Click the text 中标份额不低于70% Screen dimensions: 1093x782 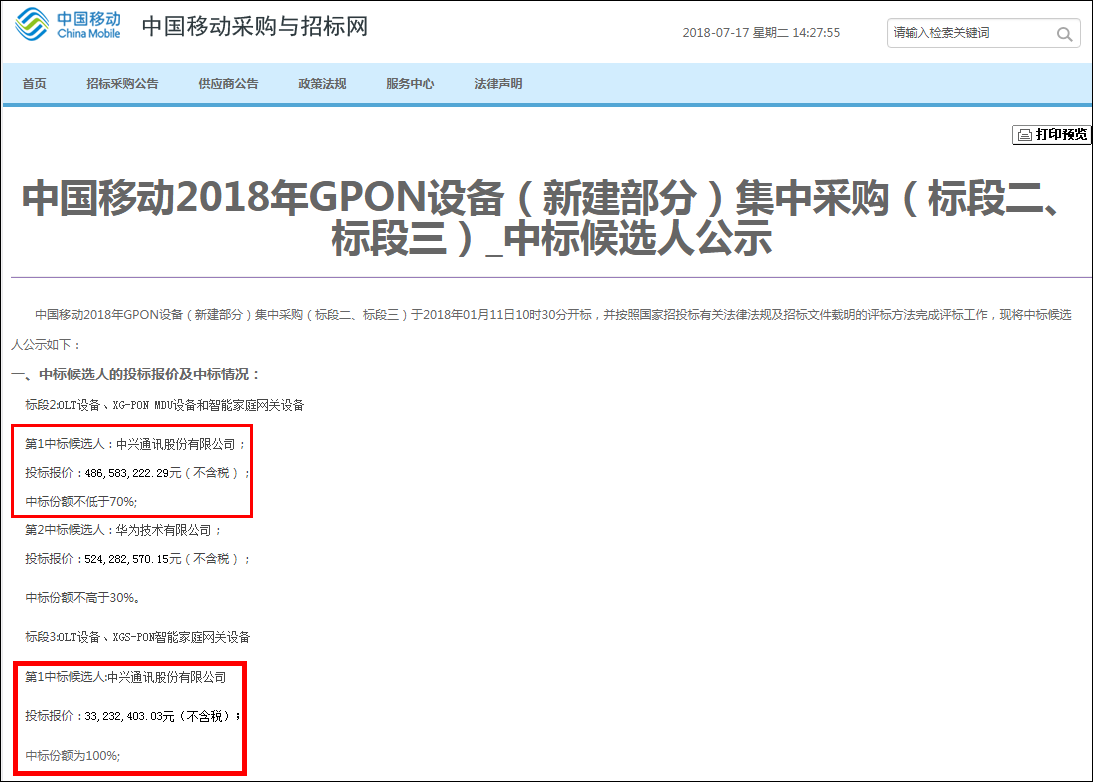82,501
